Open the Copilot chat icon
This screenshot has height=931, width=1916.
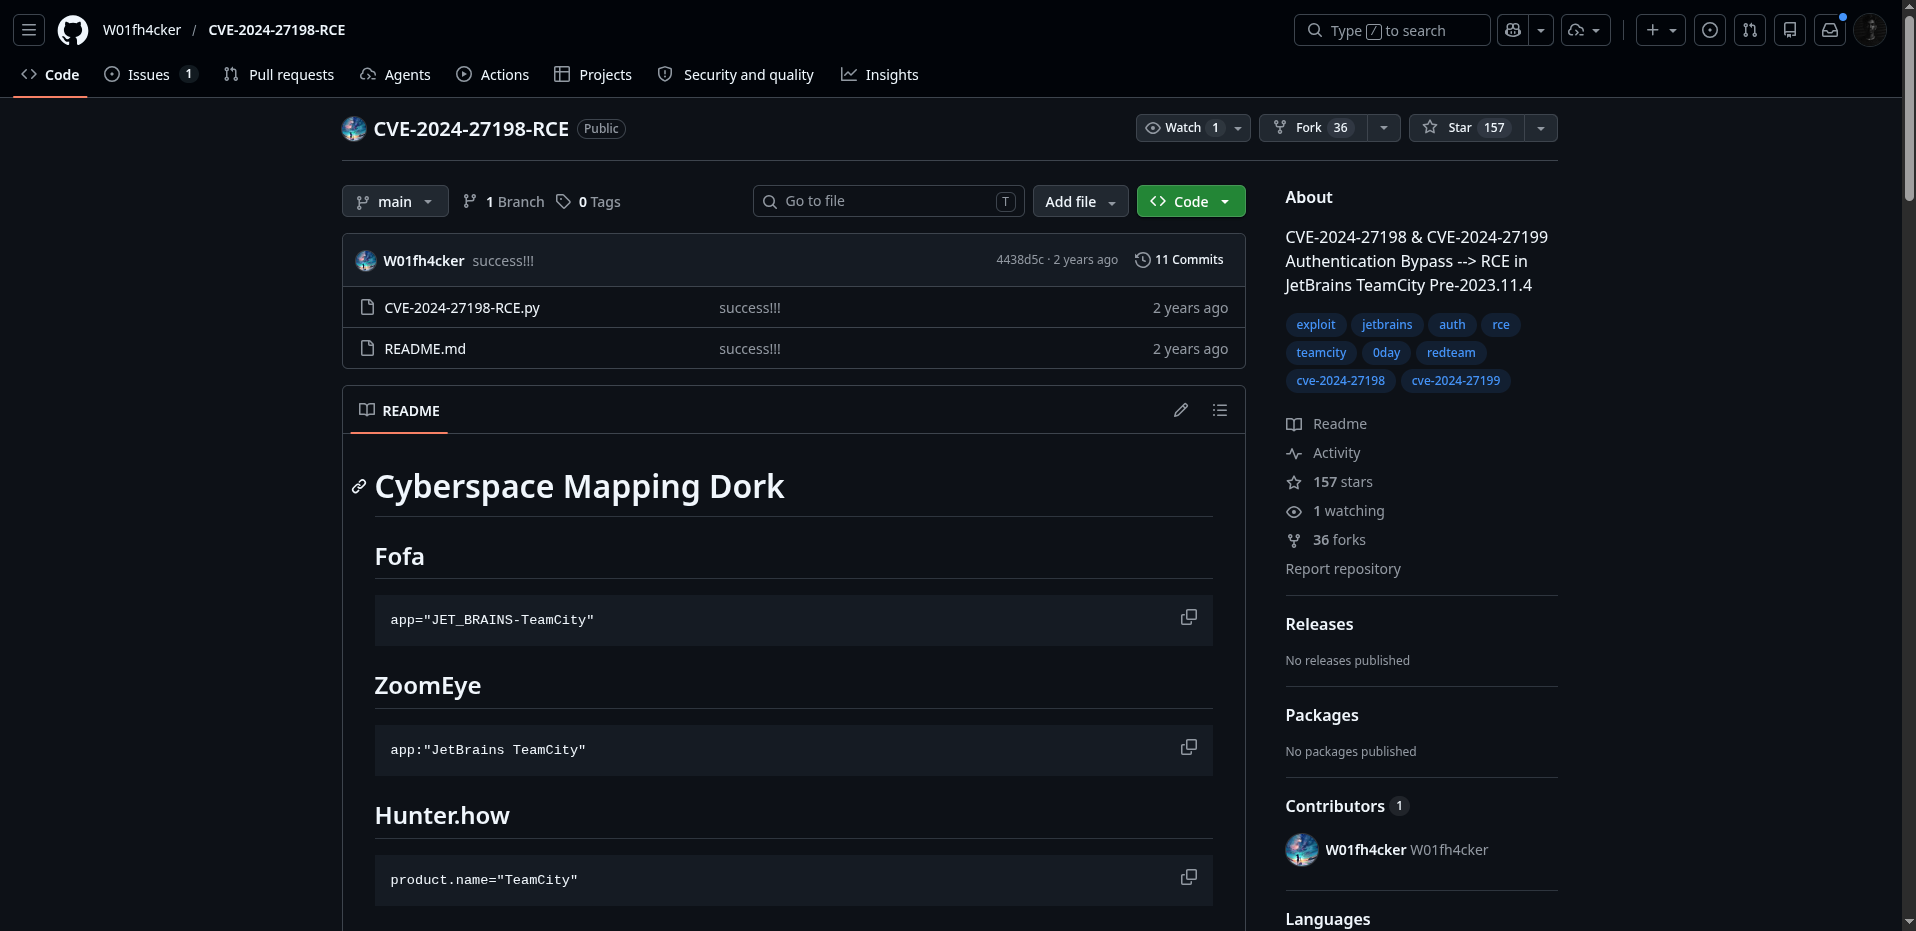(1513, 30)
